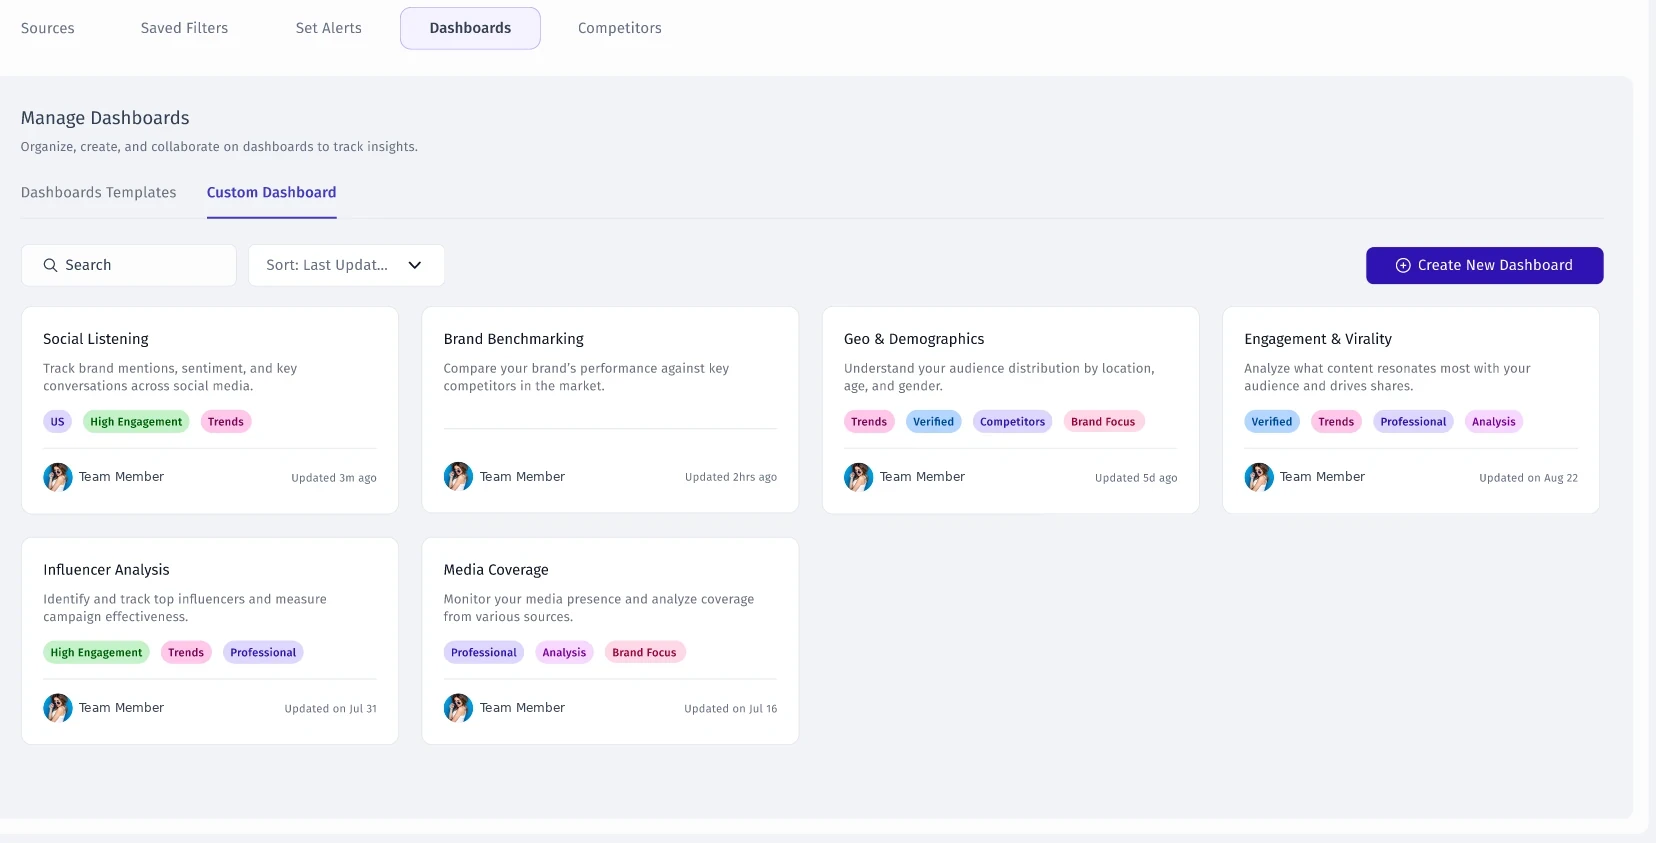Image resolution: width=1656 pixels, height=843 pixels.
Task: Click Brand Focus tag on Media Coverage
Action: [x=644, y=653]
